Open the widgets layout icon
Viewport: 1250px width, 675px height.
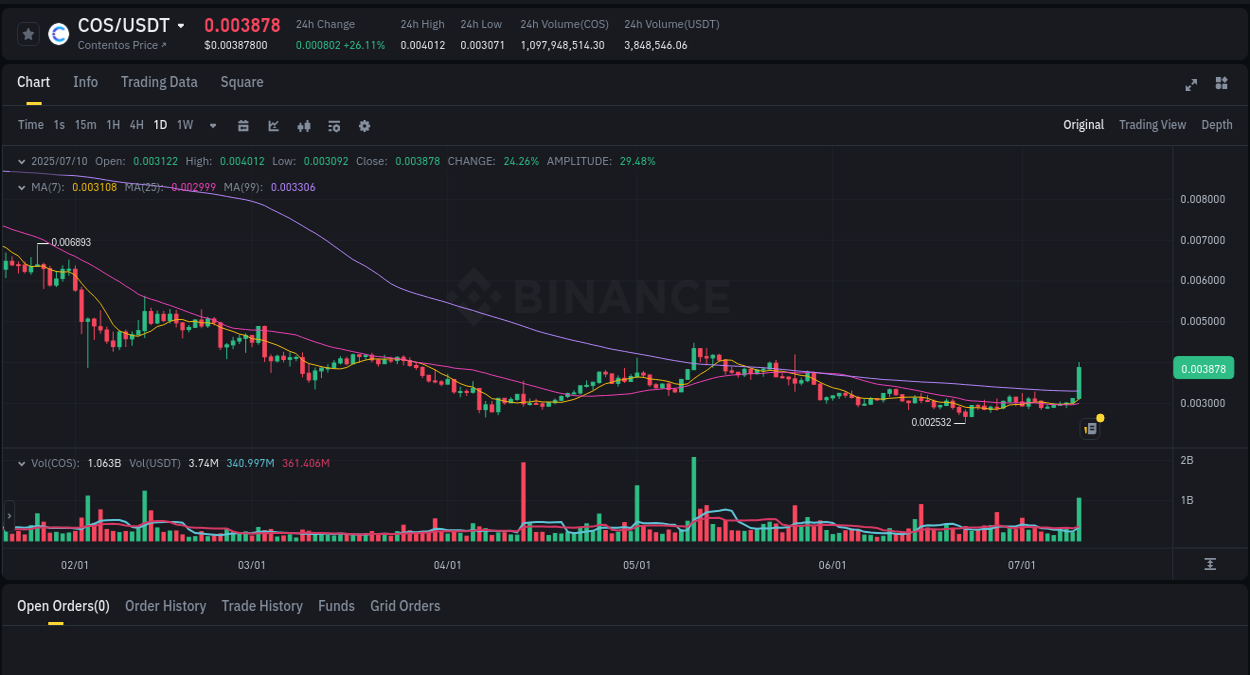tap(1221, 85)
